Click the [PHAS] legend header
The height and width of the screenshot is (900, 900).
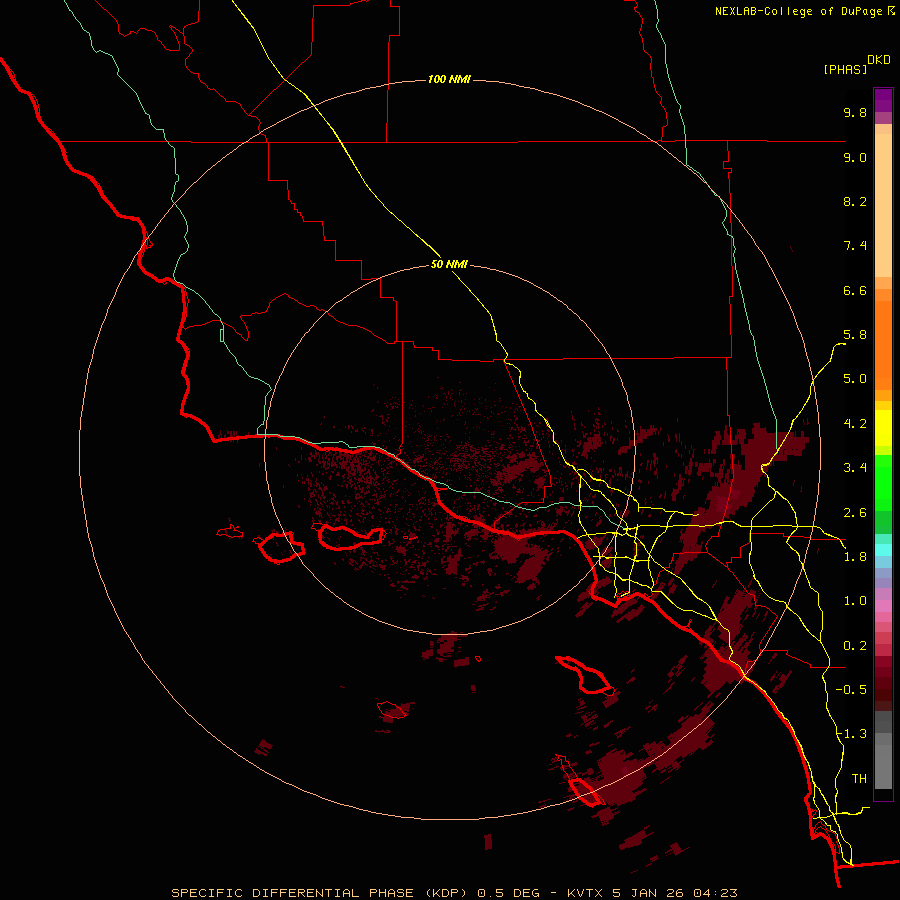tap(845, 69)
